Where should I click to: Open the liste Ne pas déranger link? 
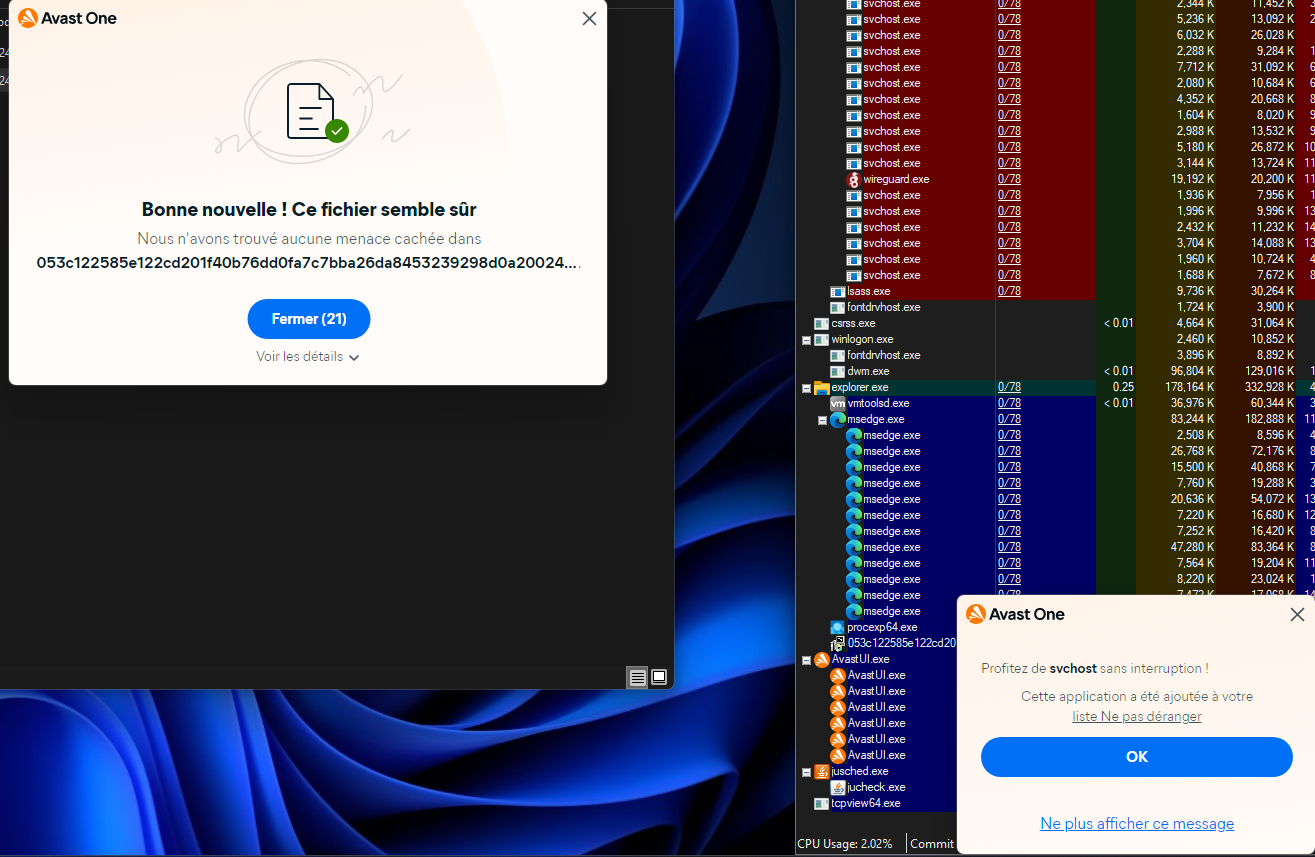(x=1137, y=716)
